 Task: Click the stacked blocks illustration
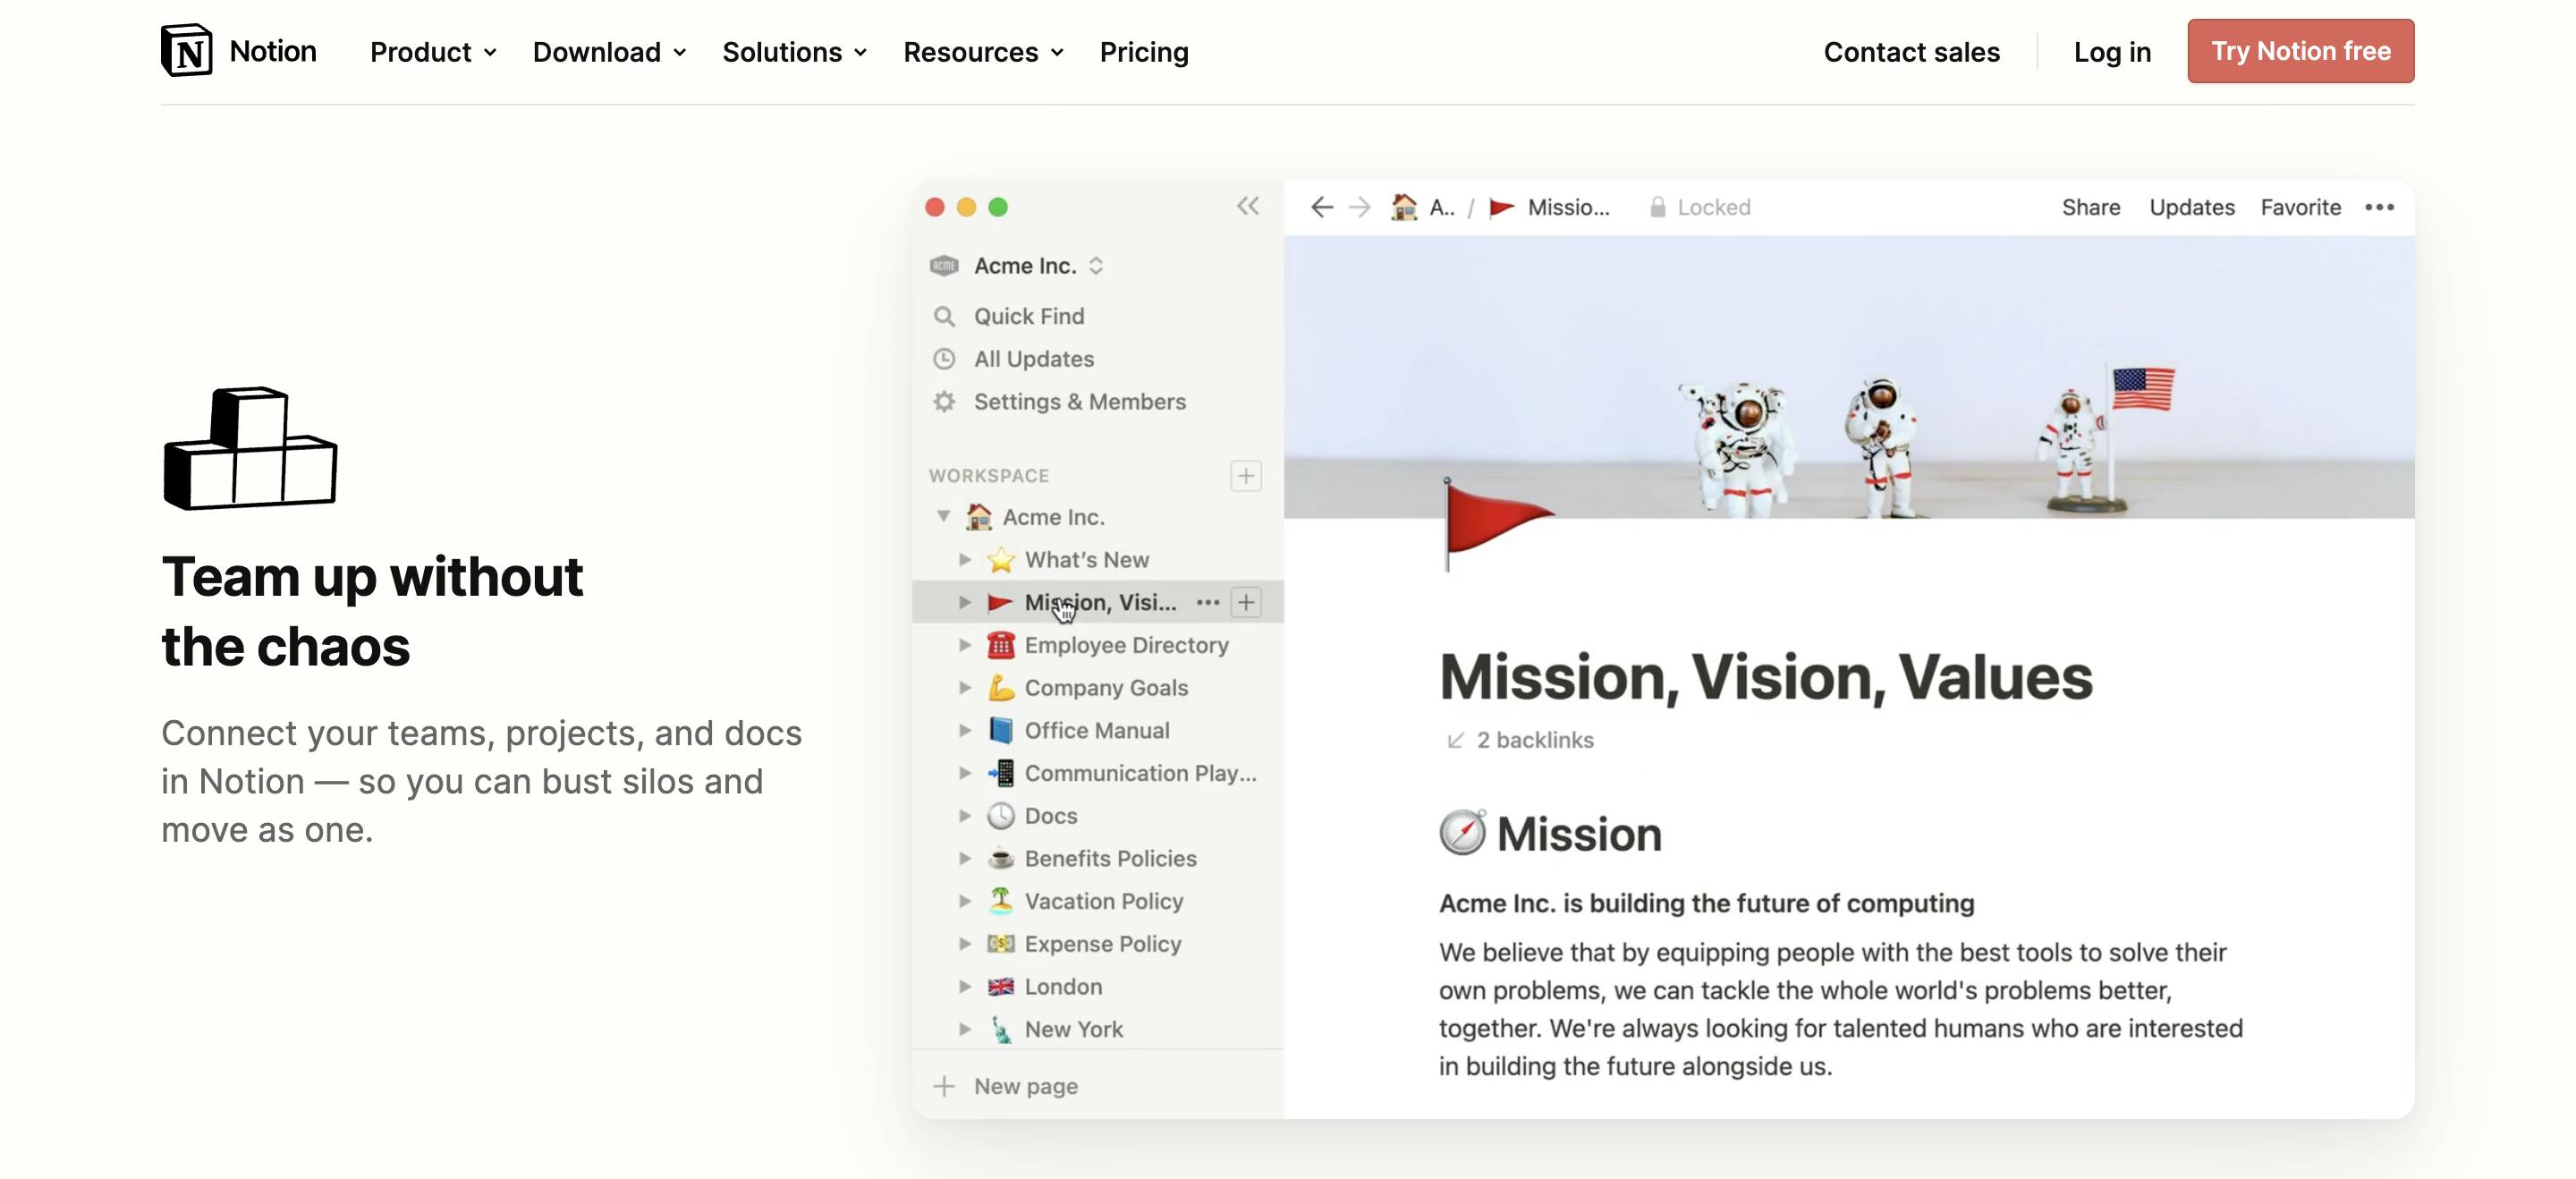[250, 448]
